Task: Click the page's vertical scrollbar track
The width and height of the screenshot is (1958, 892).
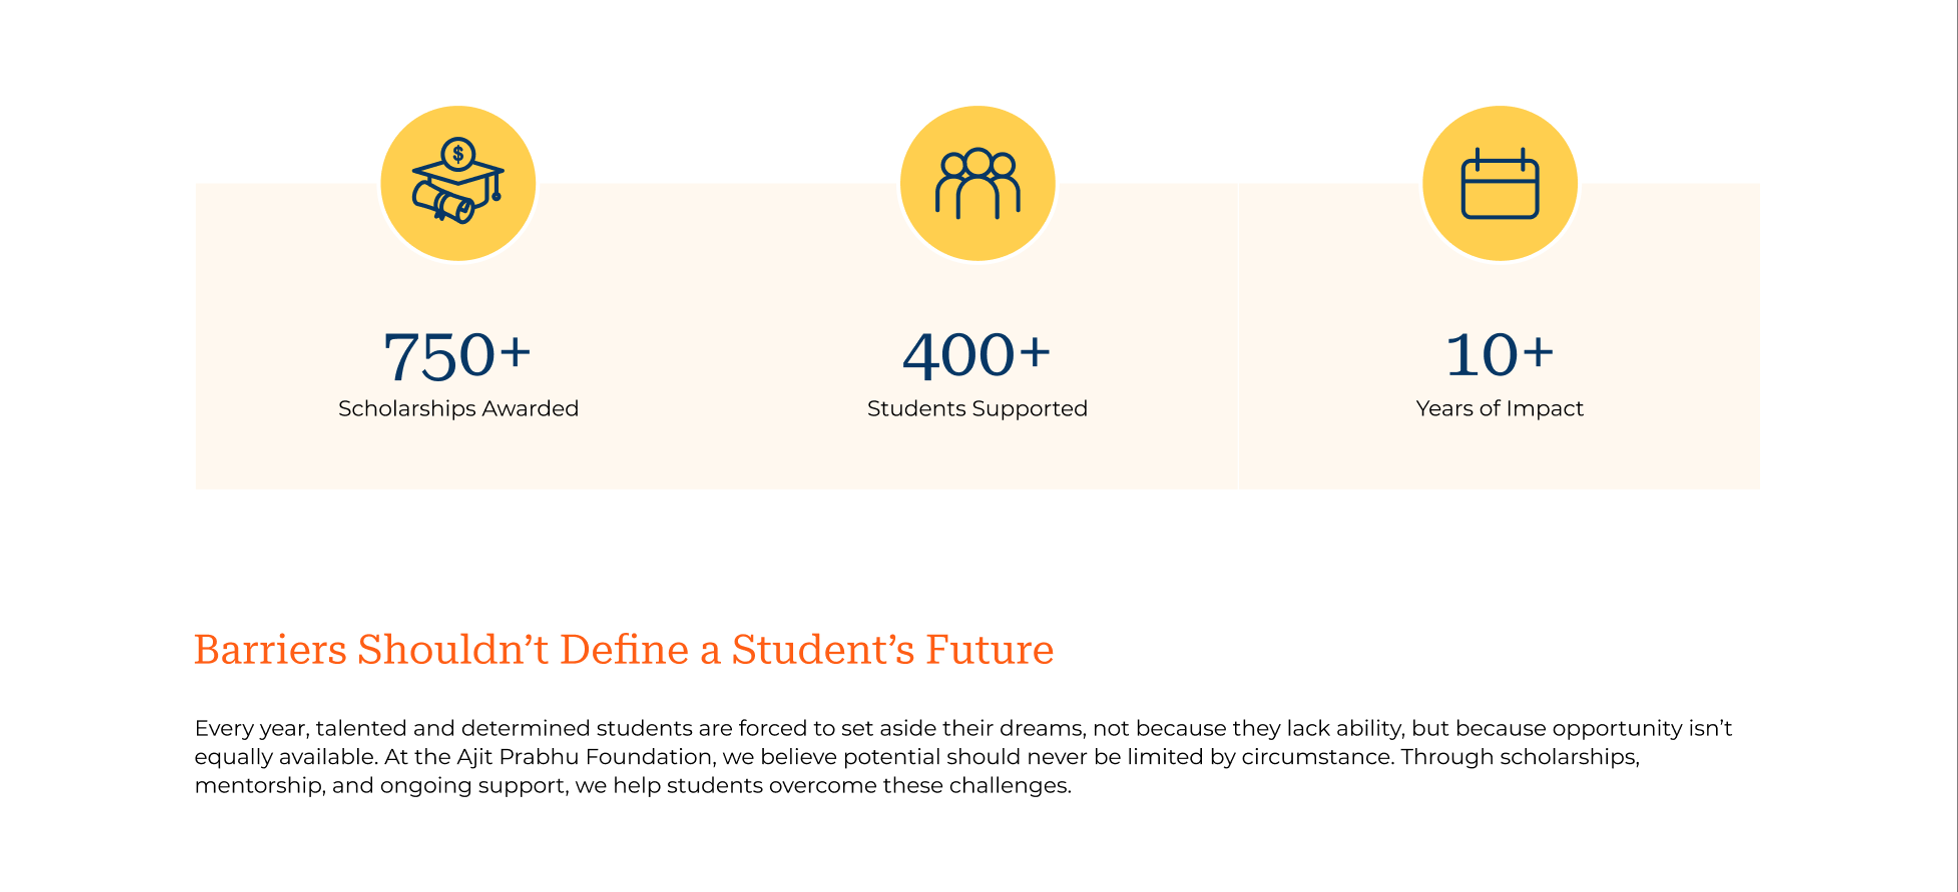Action: tap(1956, 446)
